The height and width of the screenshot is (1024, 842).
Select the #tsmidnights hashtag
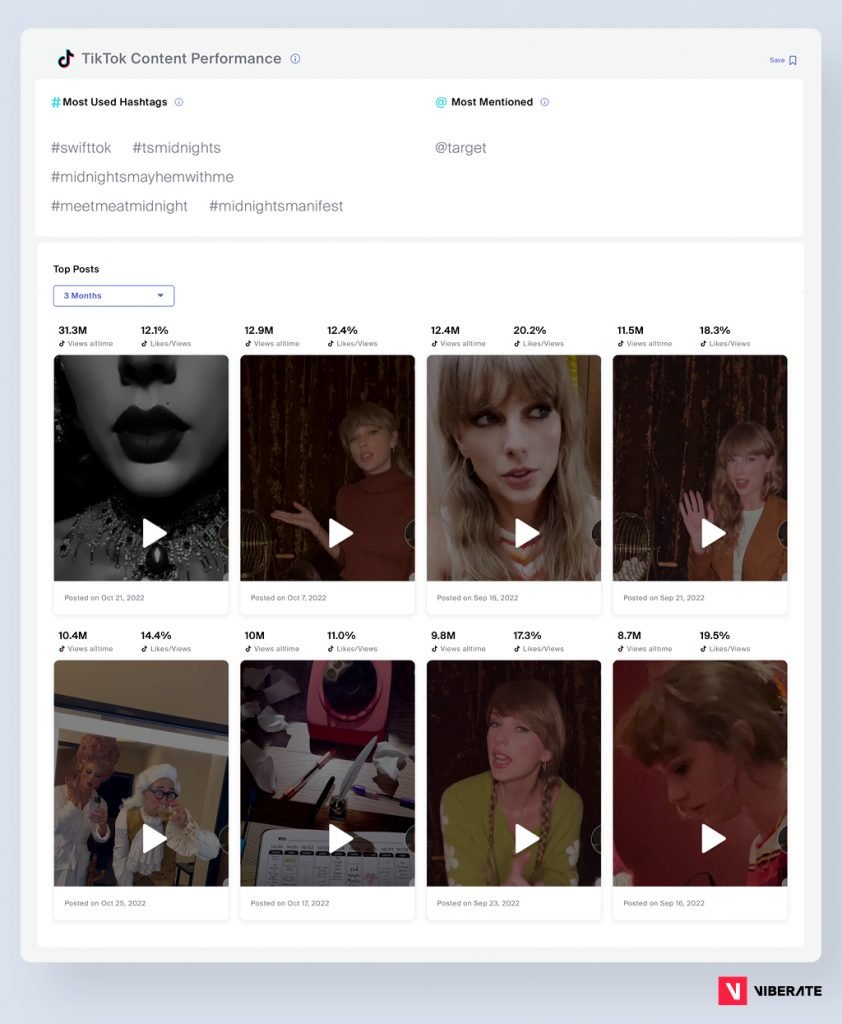(176, 148)
